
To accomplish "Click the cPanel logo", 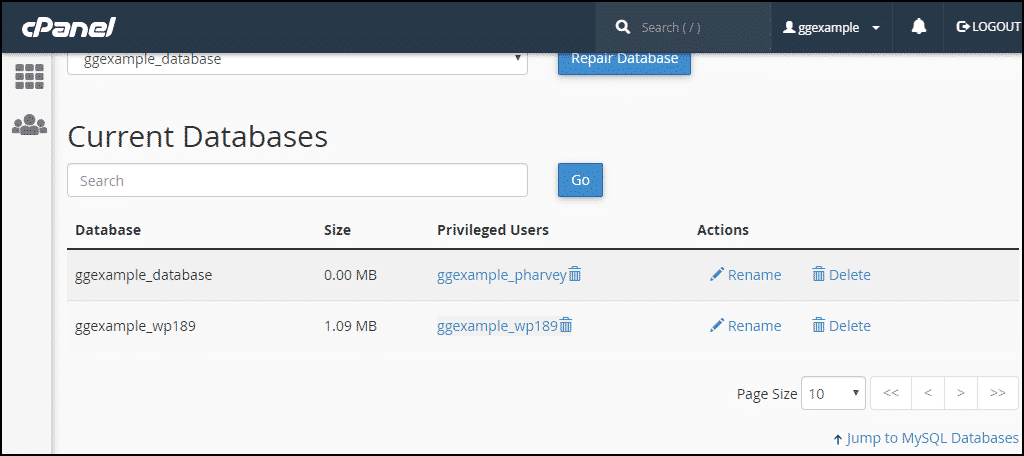I will click(x=69, y=26).
